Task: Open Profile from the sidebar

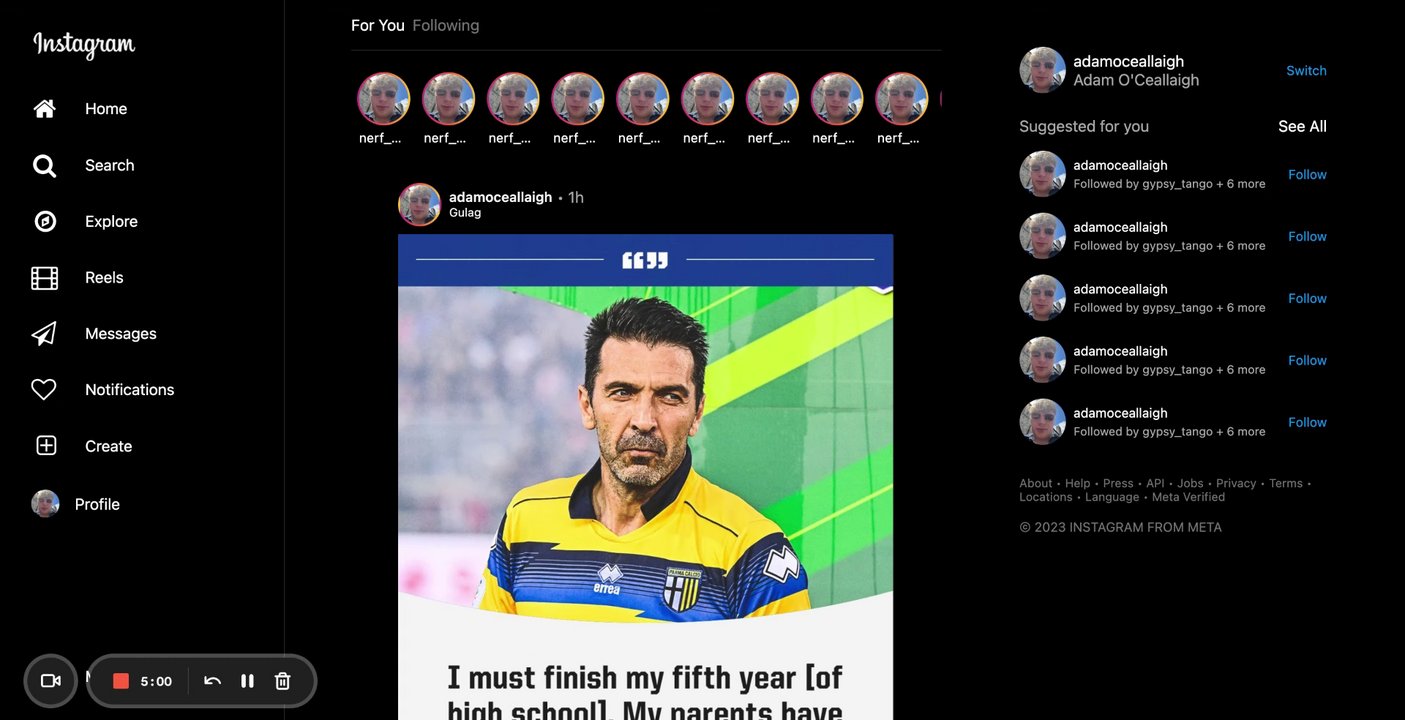Action: pyautogui.click(x=76, y=504)
